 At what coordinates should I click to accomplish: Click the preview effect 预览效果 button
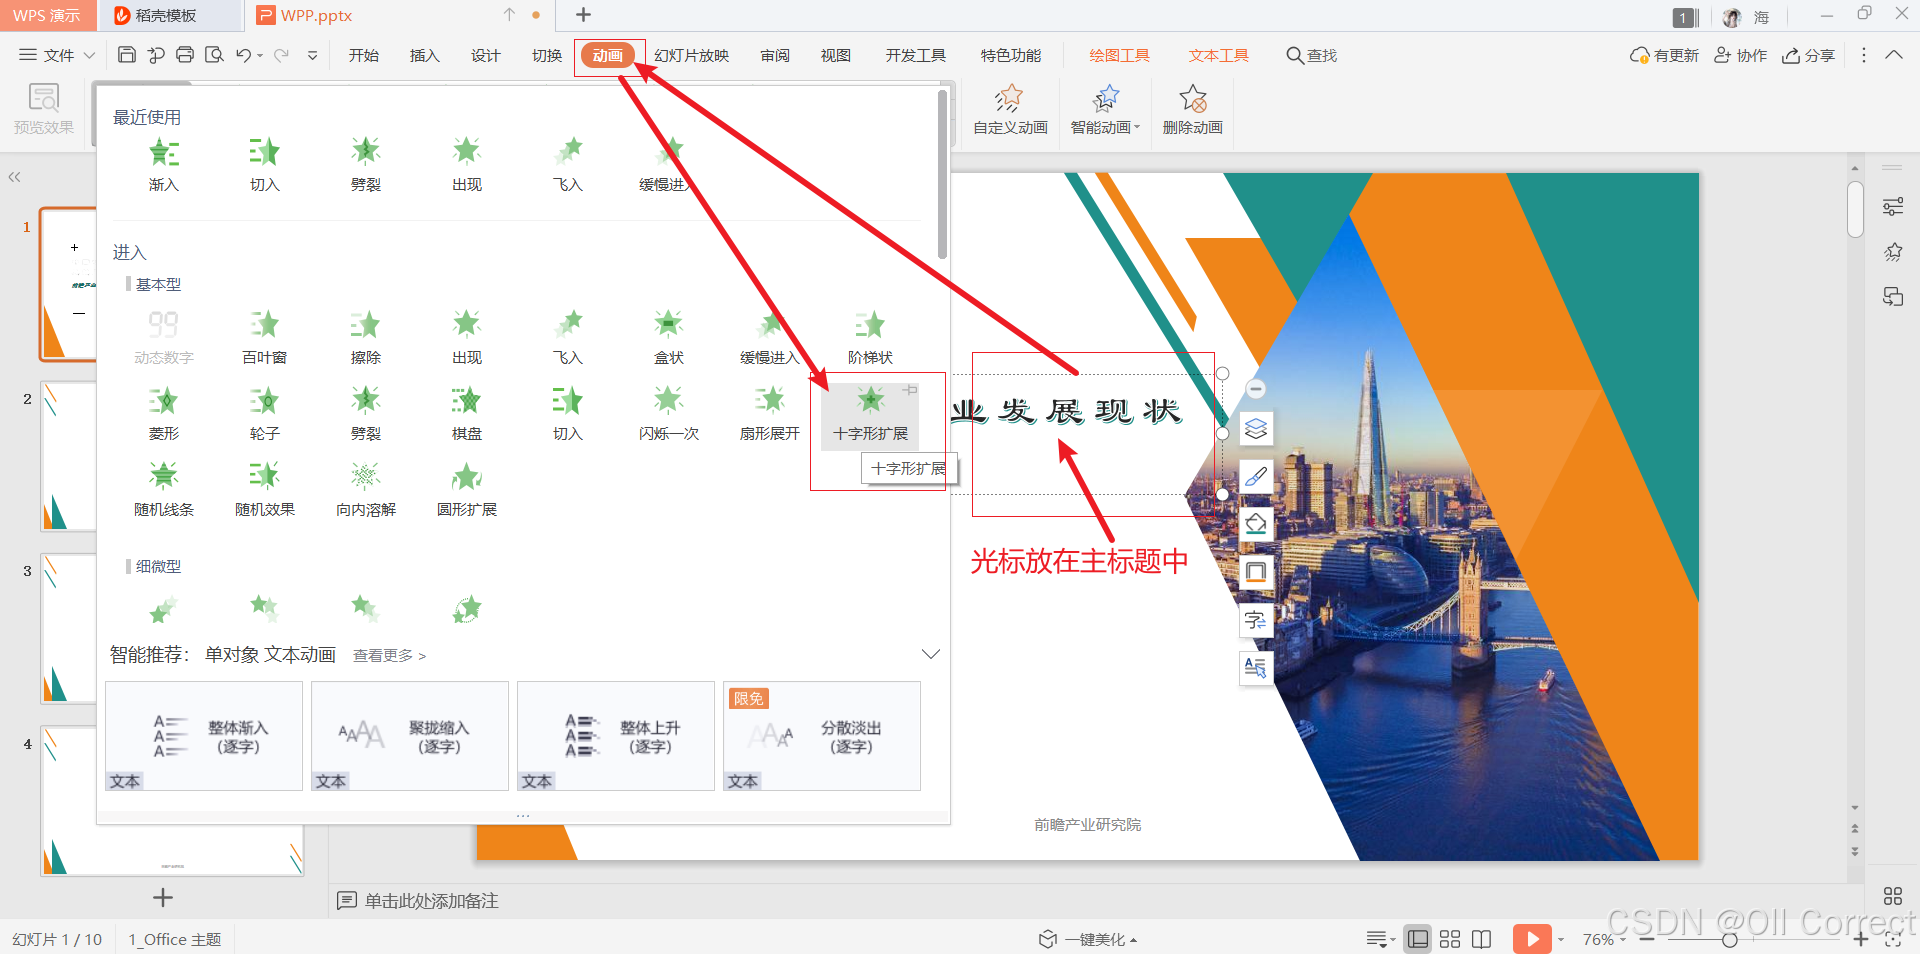coord(43,110)
